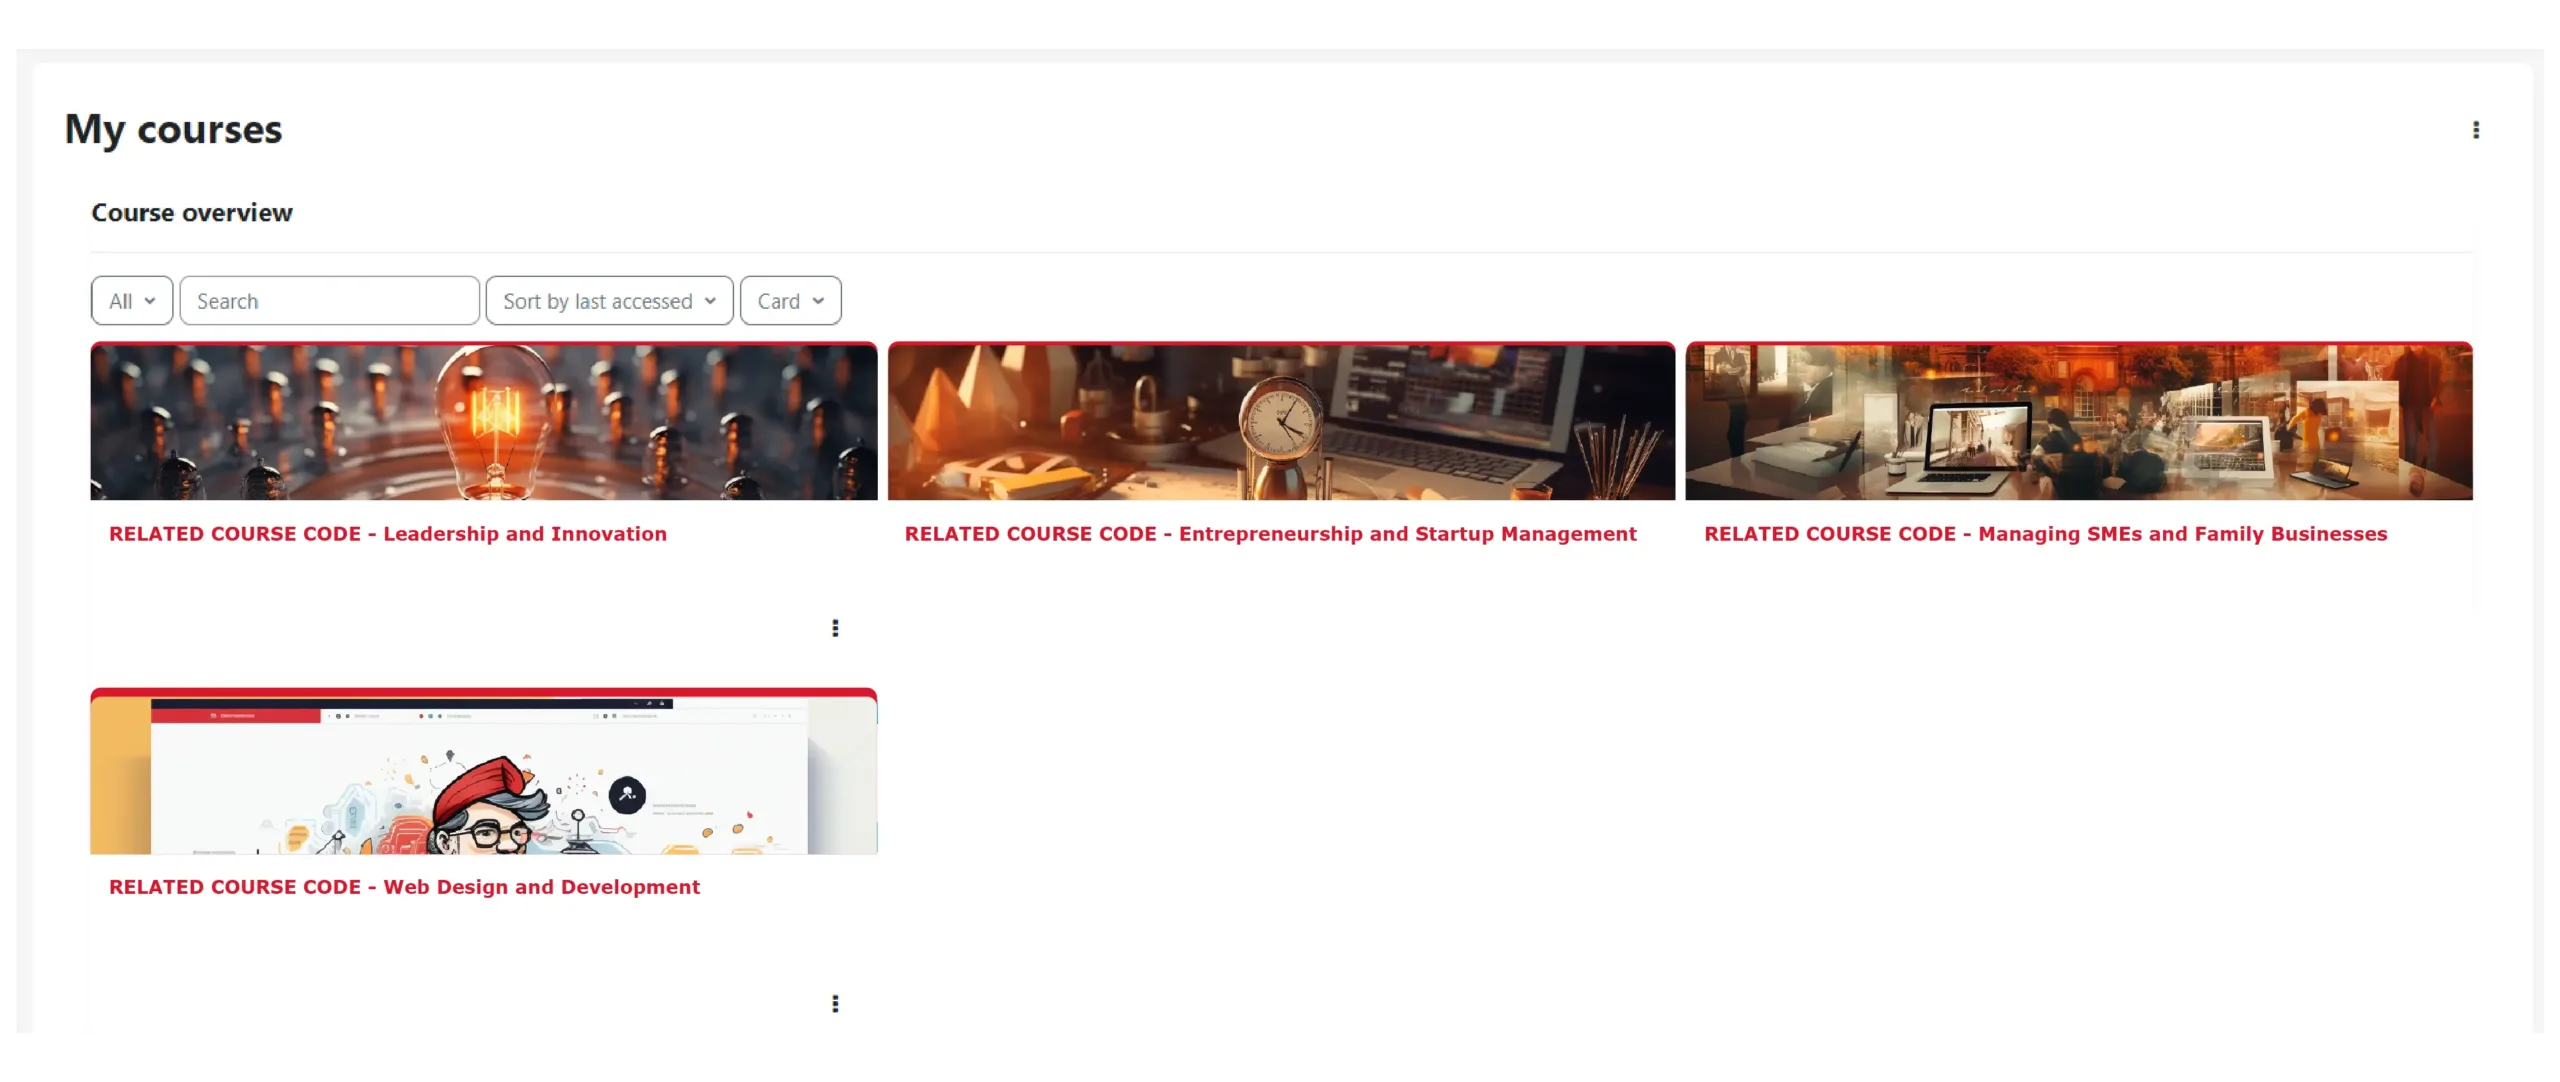Open Managing SMEs and Family Businesses link
This screenshot has height=1082, width=2560.
pyautogui.click(x=2045, y=534)
